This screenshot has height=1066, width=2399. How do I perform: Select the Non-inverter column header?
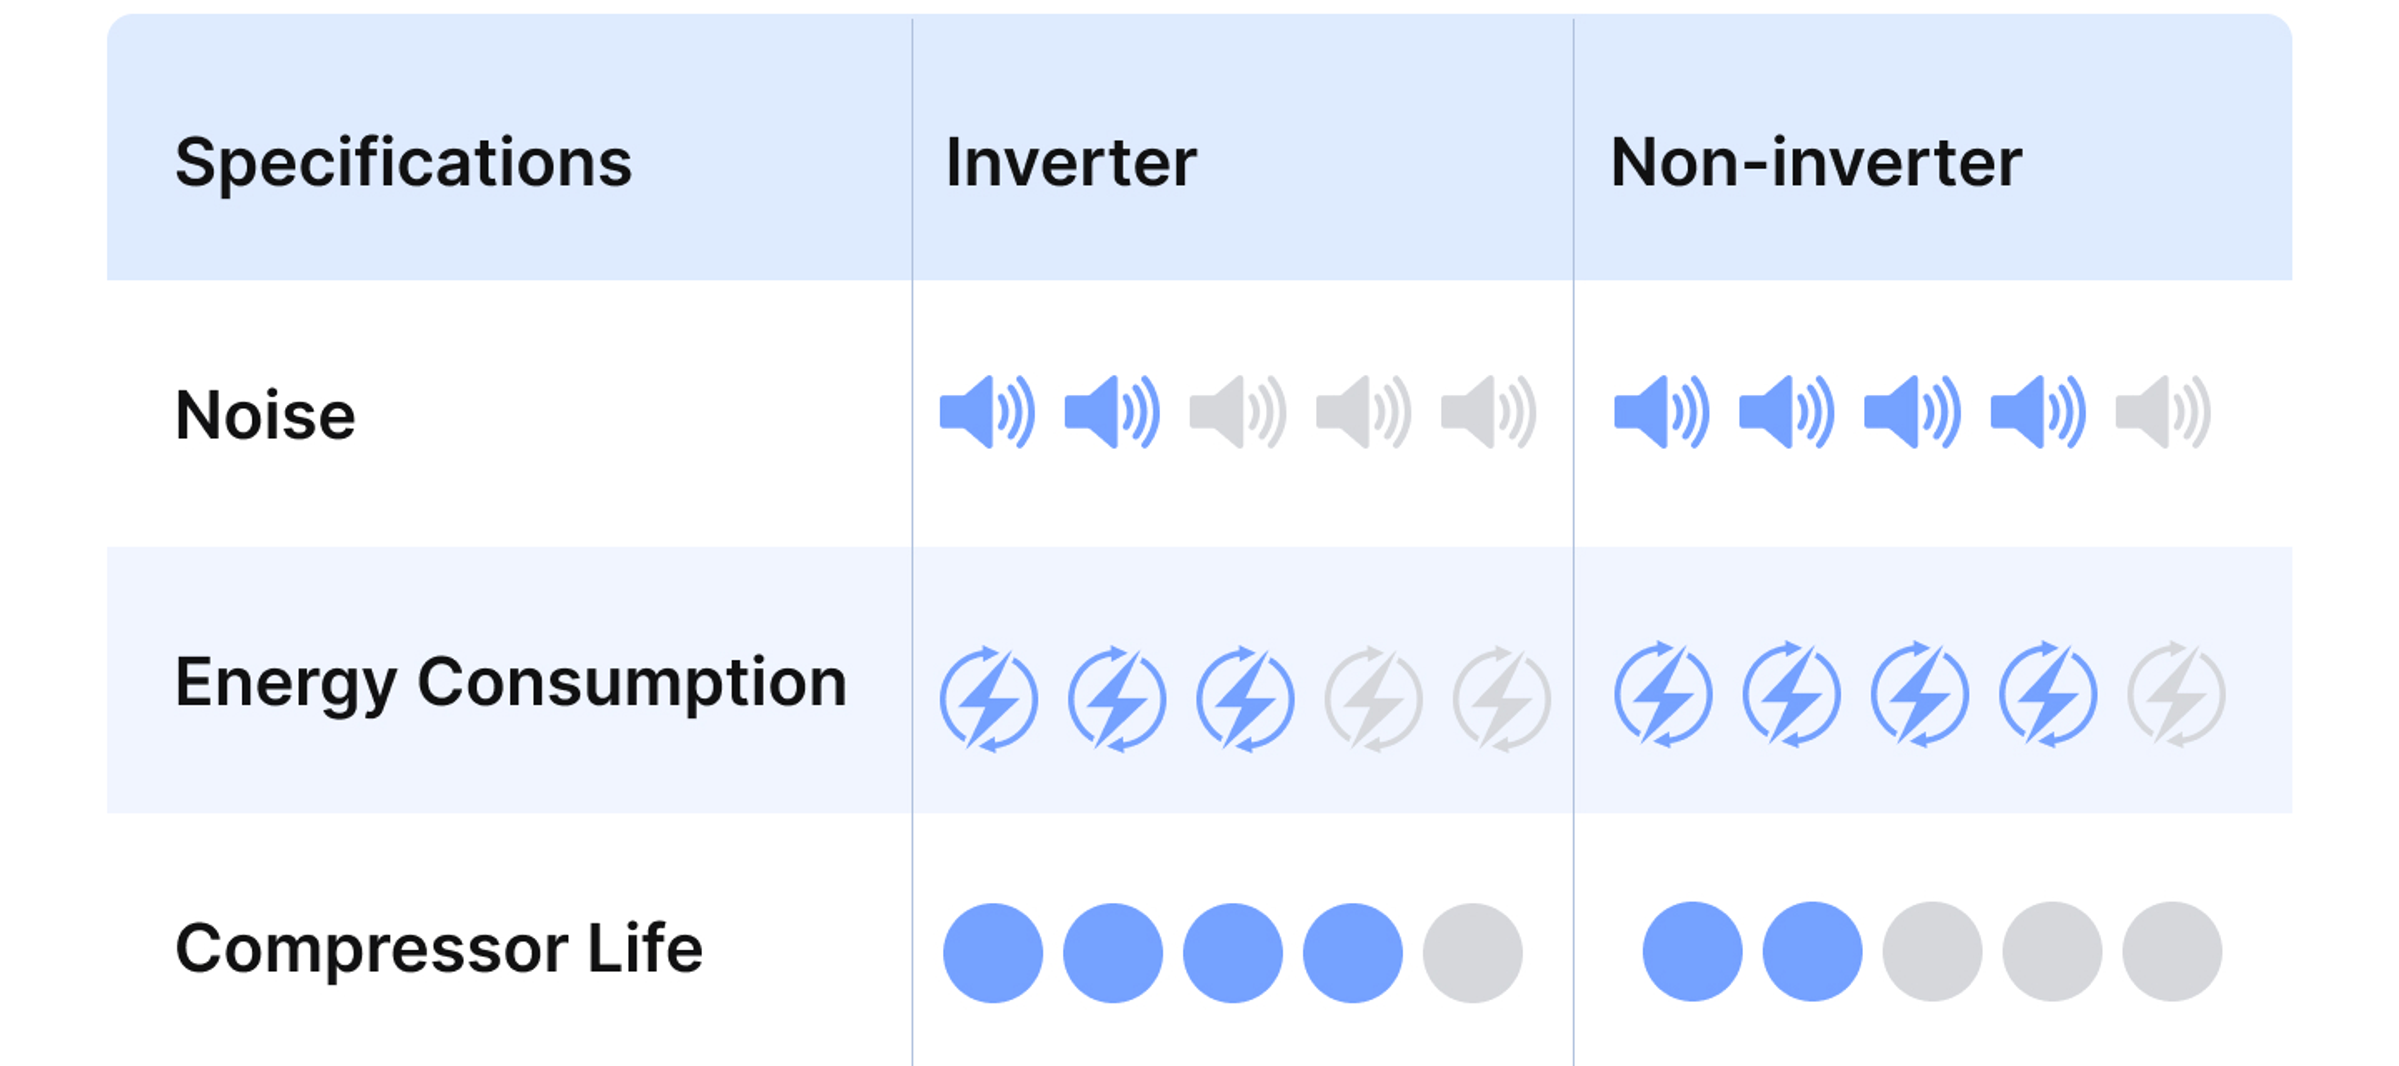coord(1816,162)
